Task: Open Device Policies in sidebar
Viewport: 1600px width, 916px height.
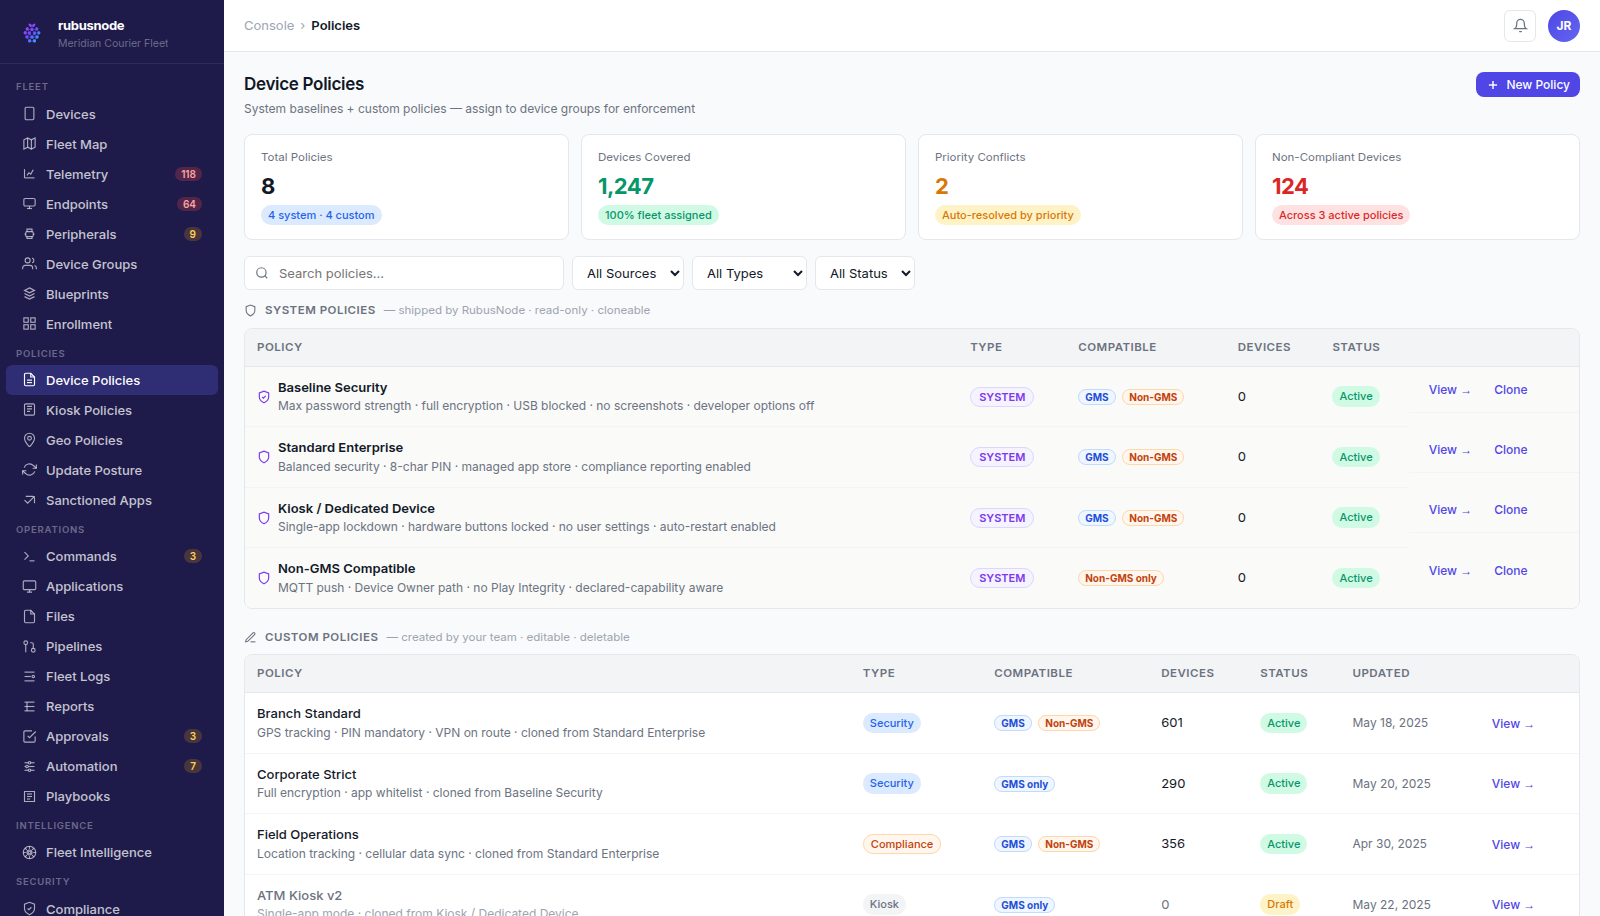Action: 112,380
